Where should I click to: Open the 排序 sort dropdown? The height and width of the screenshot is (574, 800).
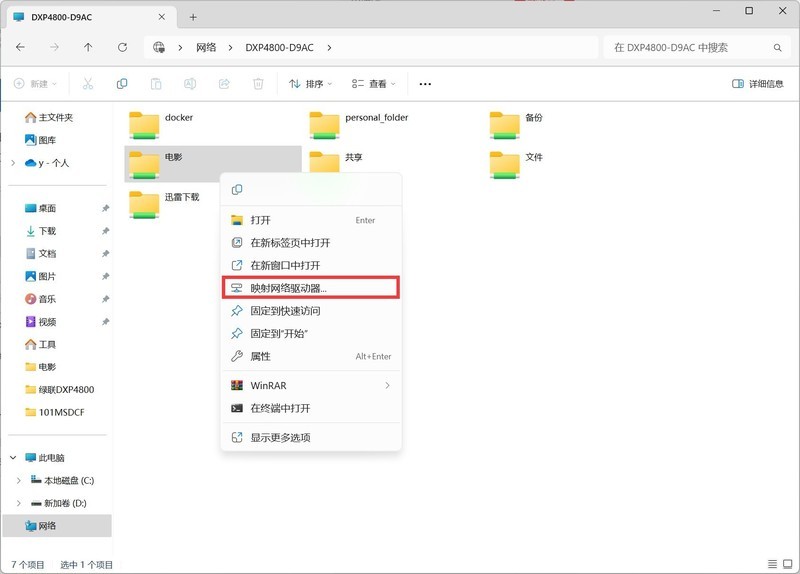pos(310,84)
